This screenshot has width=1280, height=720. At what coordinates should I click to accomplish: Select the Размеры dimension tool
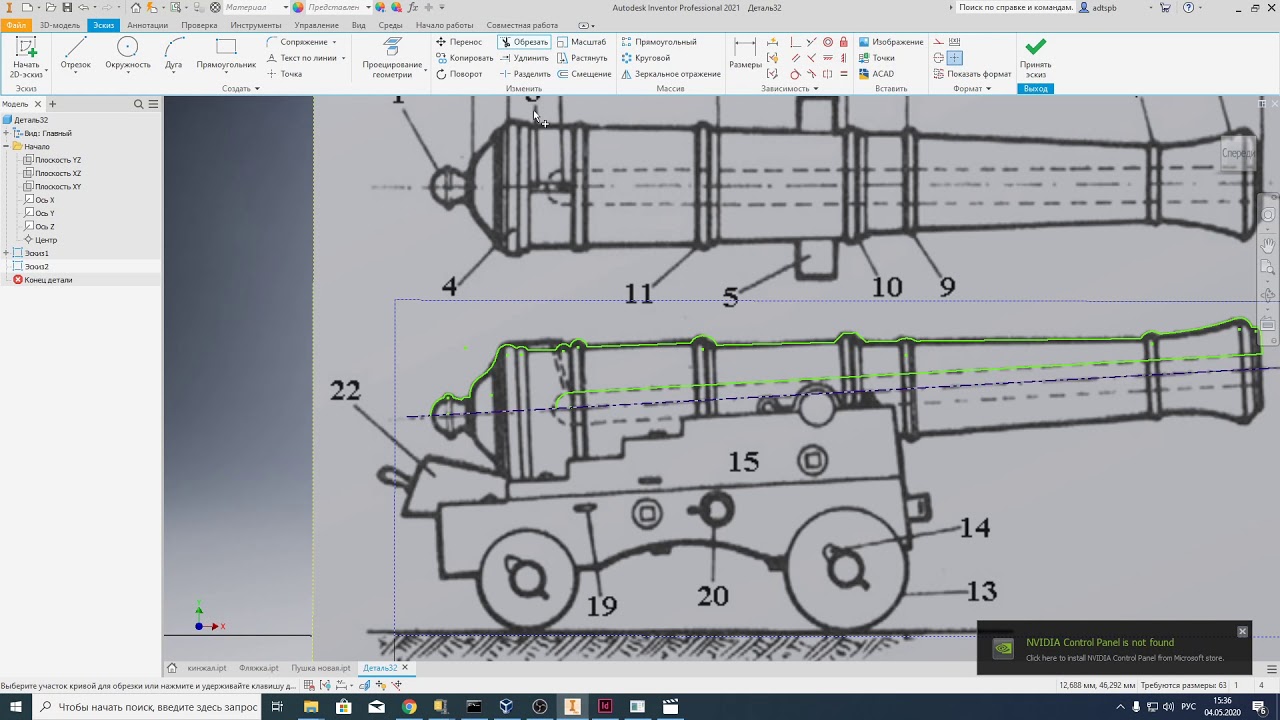(745, 55)
